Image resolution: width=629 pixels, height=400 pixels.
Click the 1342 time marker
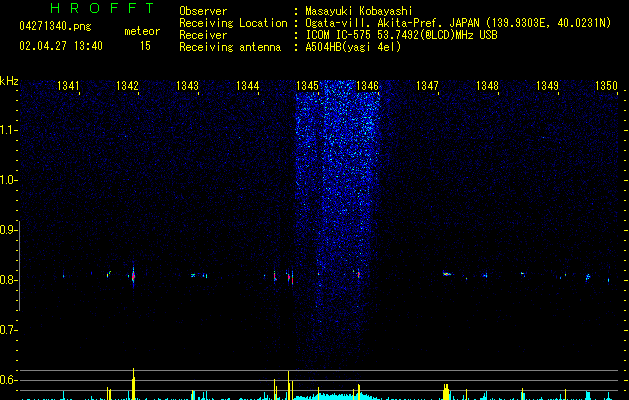pyautogui.click(x=127, y=86)
